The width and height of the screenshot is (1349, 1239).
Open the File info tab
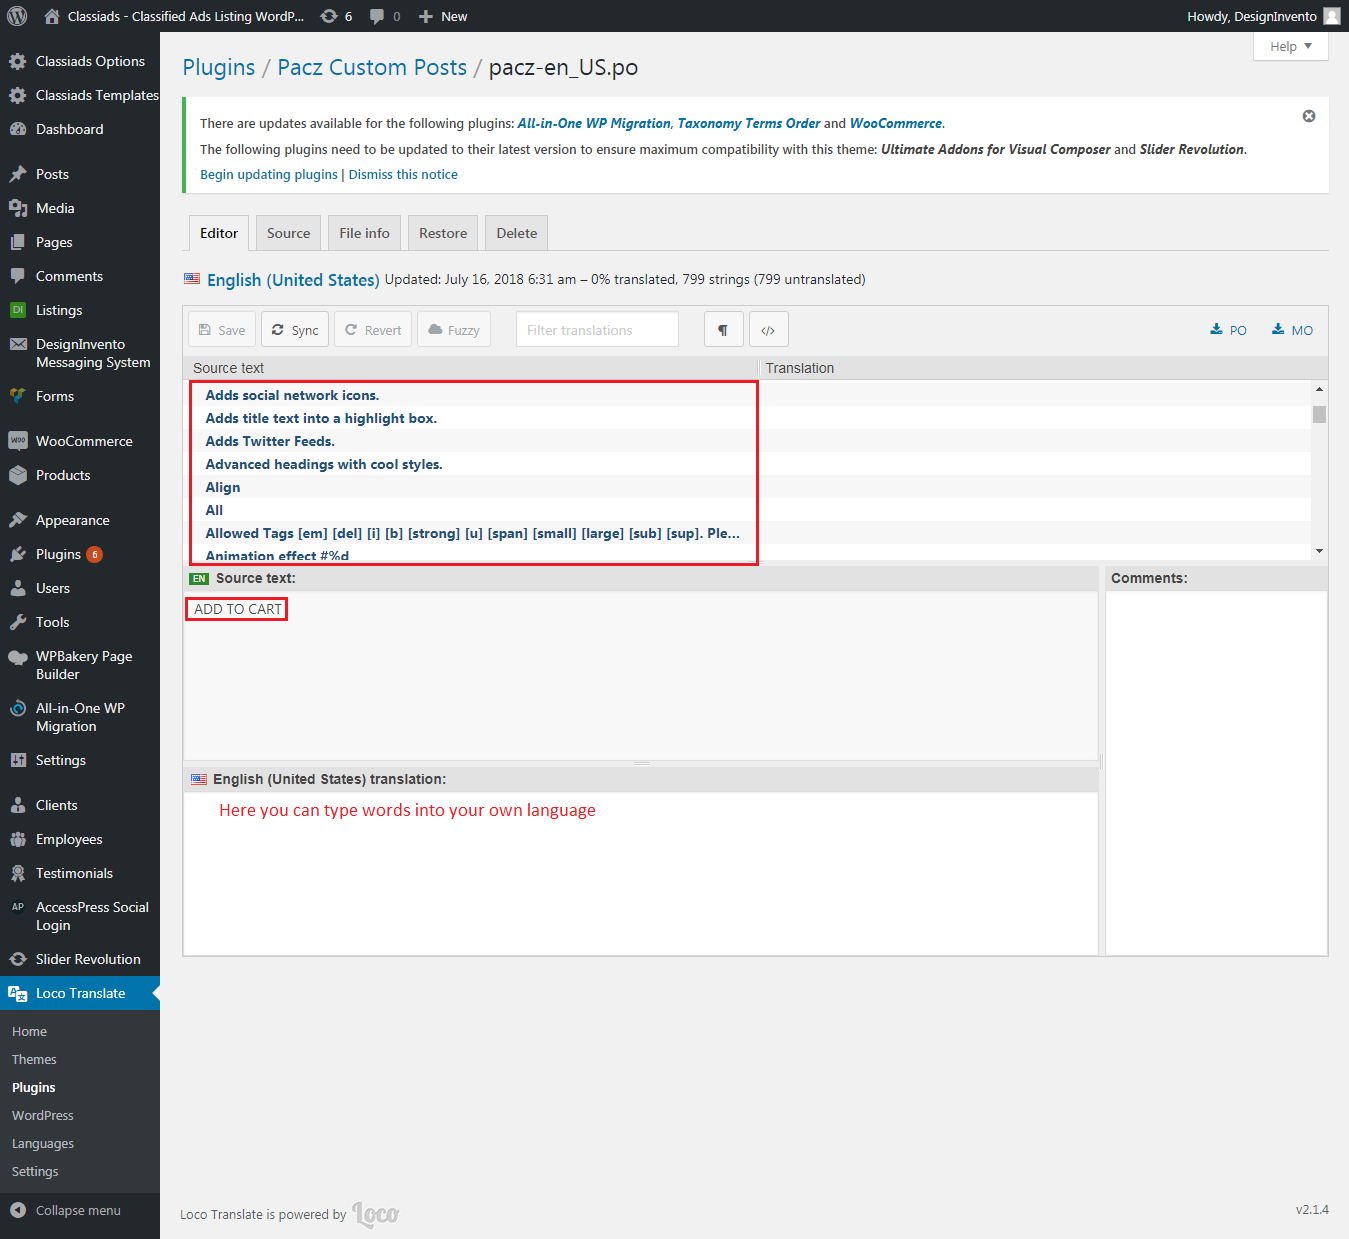365,233
